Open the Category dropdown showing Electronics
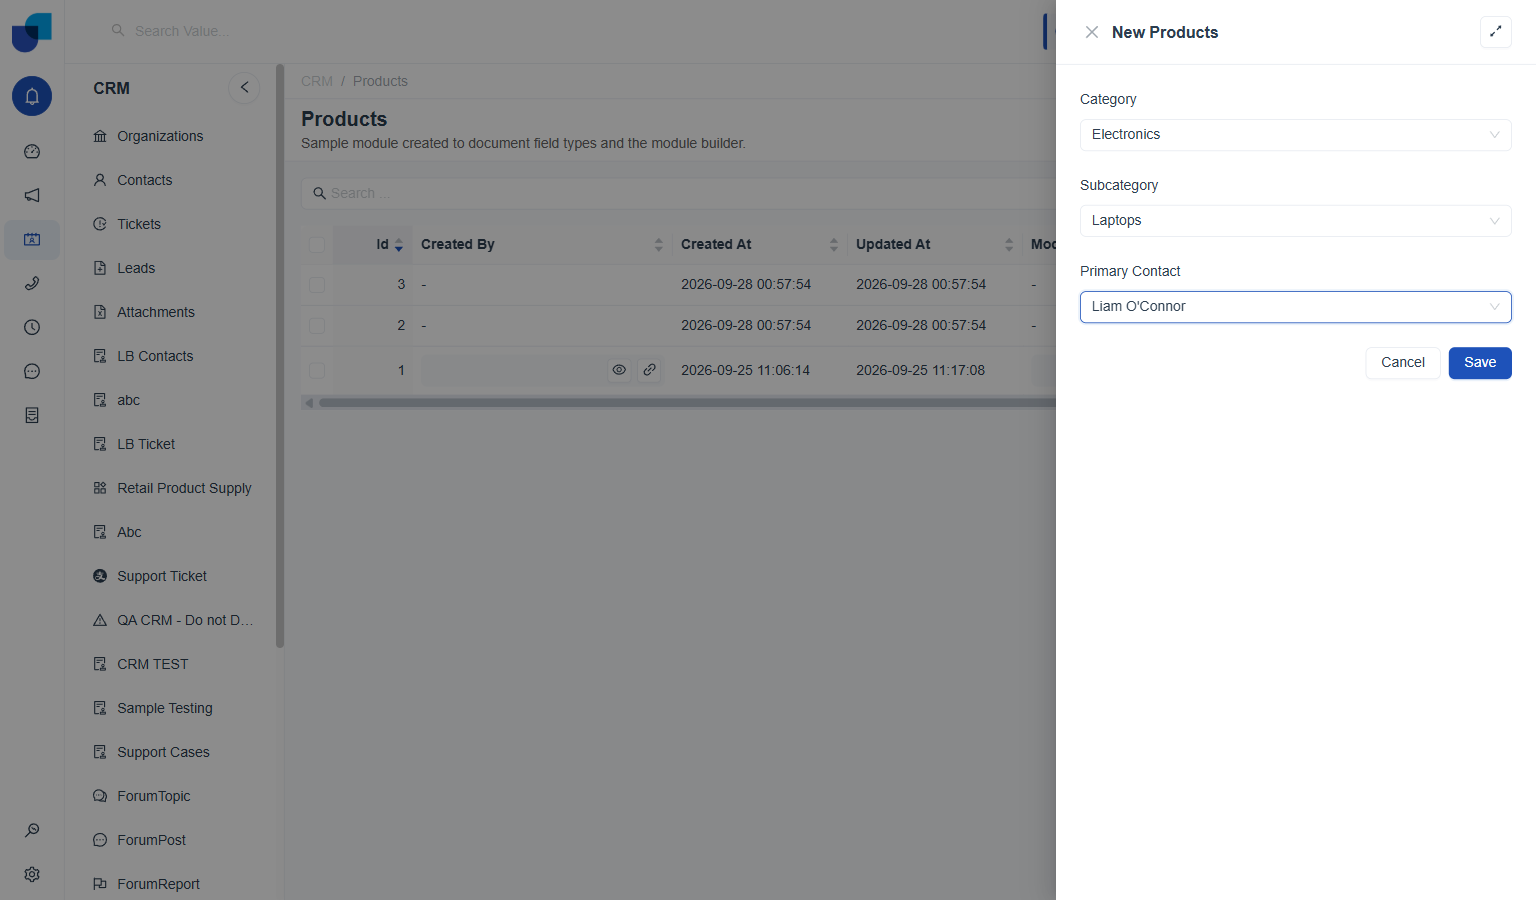Image resolution: width=1536 pixels, height=900 pixels. pos(1295,135)
